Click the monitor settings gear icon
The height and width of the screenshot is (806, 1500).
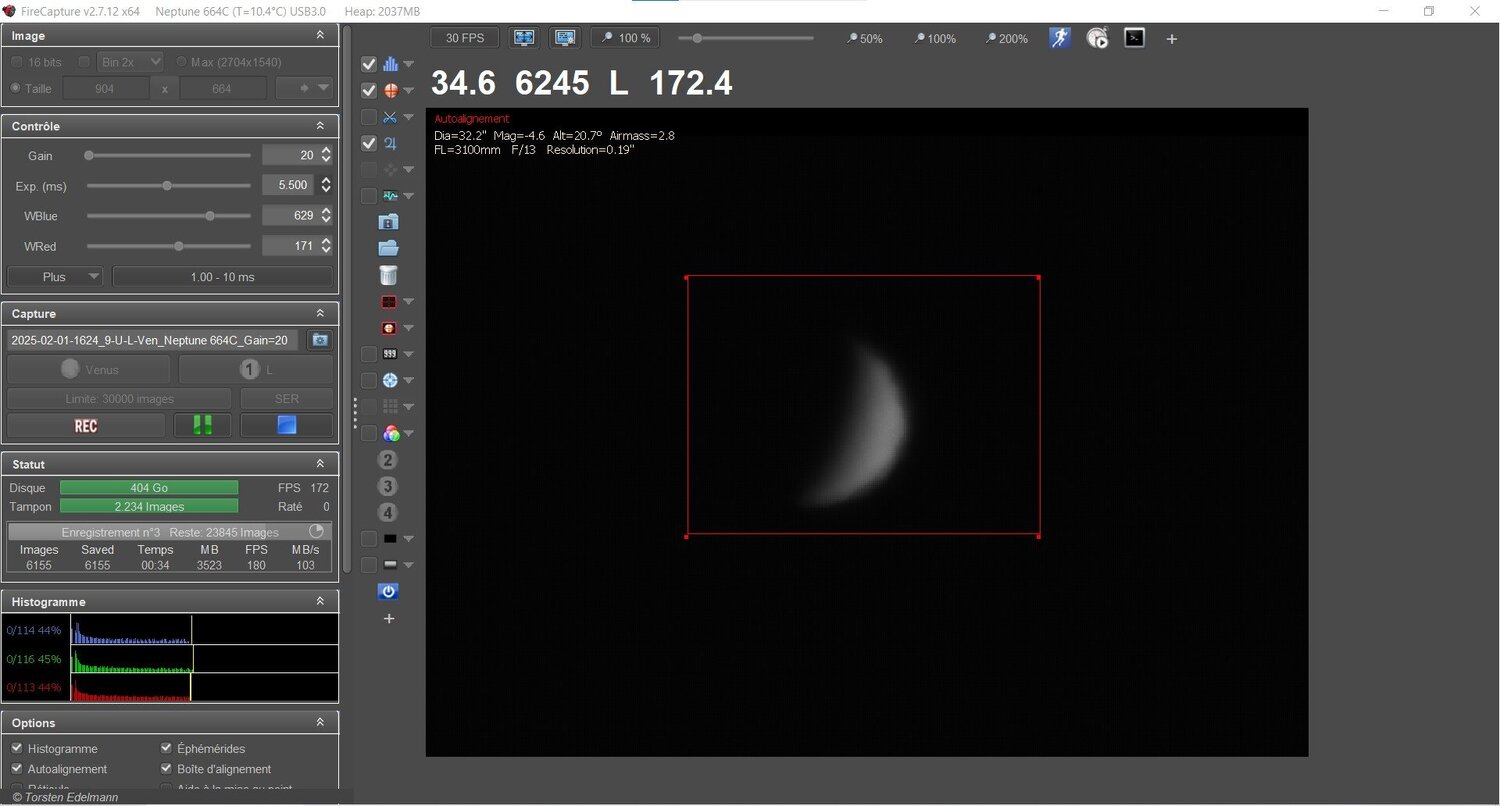click(x=565, y=38)
